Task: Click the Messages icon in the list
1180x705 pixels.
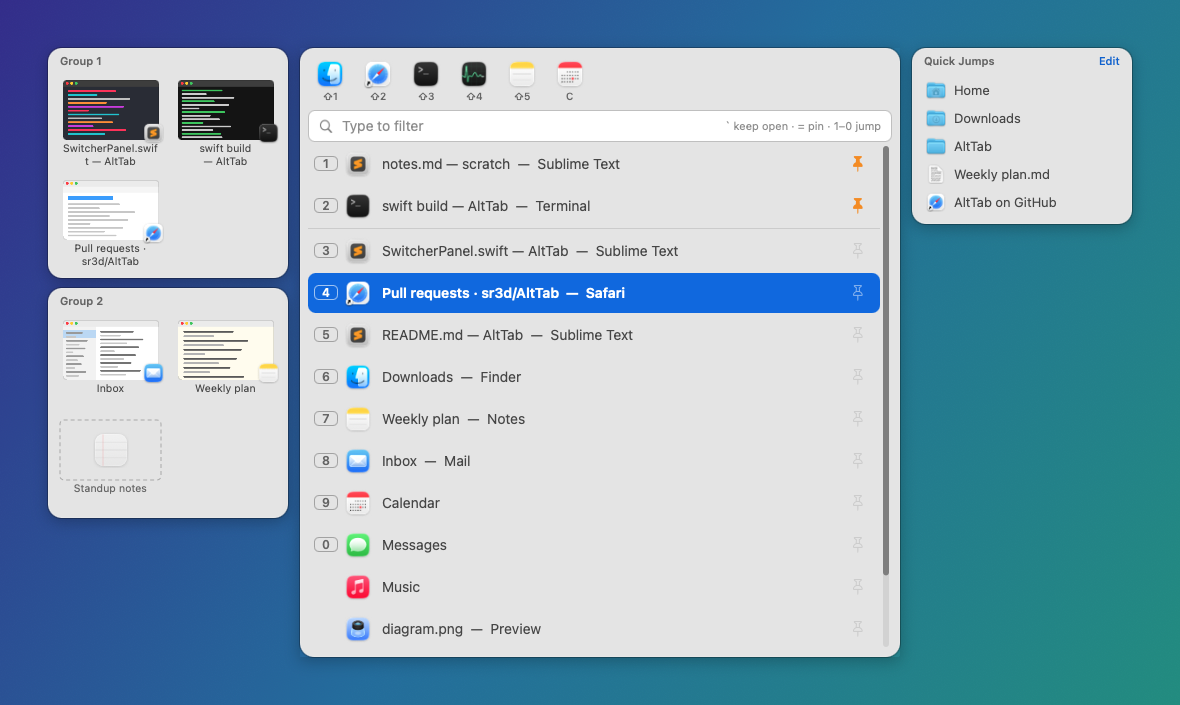Action: [x=358, y=545]
